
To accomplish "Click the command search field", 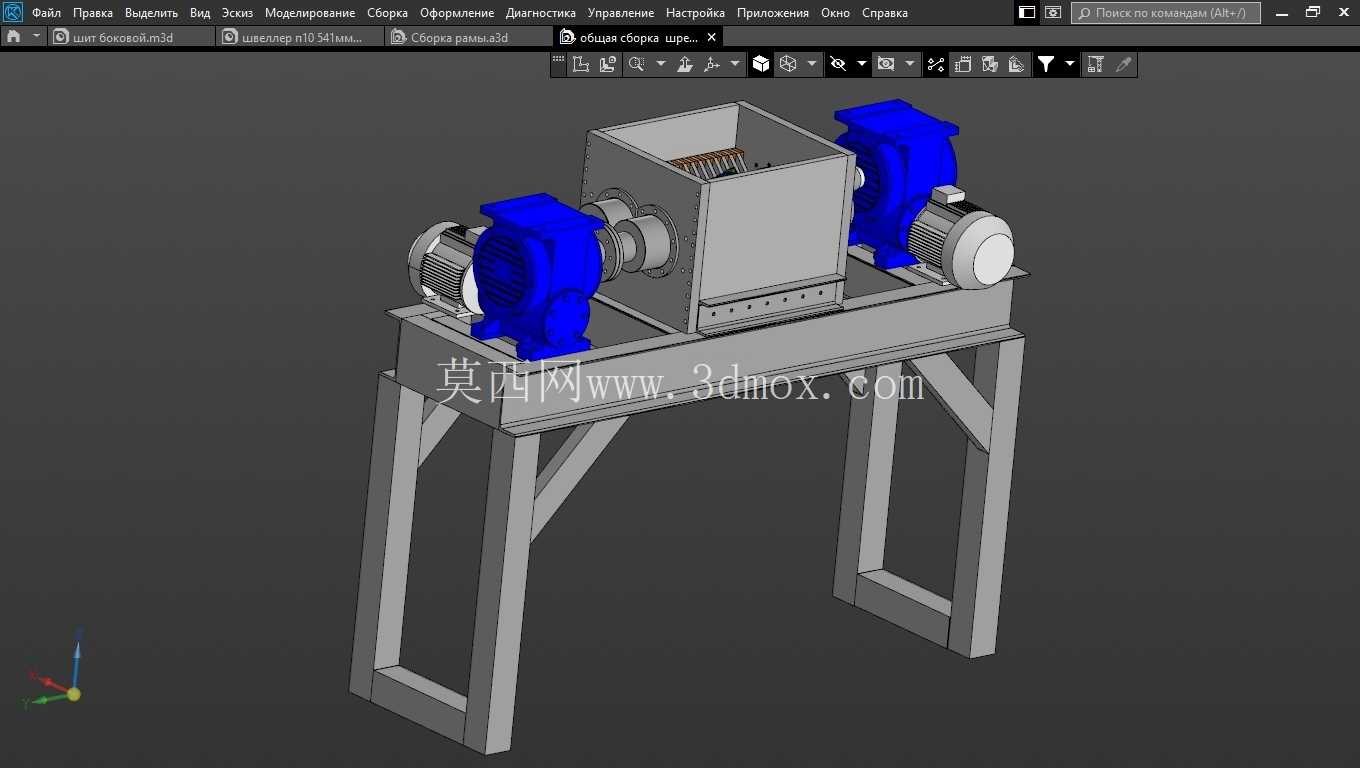I will 1166,13.
